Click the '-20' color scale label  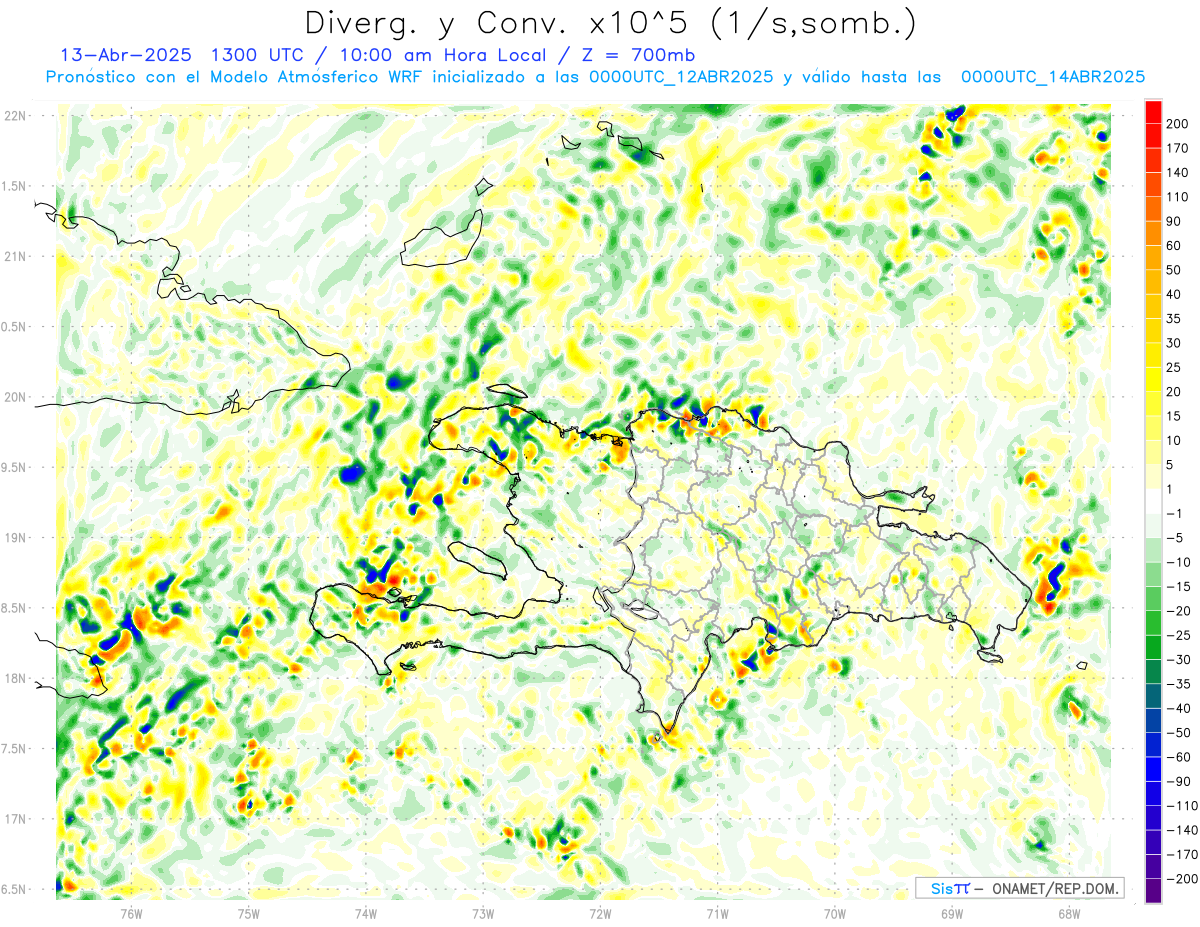point(1179,611)
